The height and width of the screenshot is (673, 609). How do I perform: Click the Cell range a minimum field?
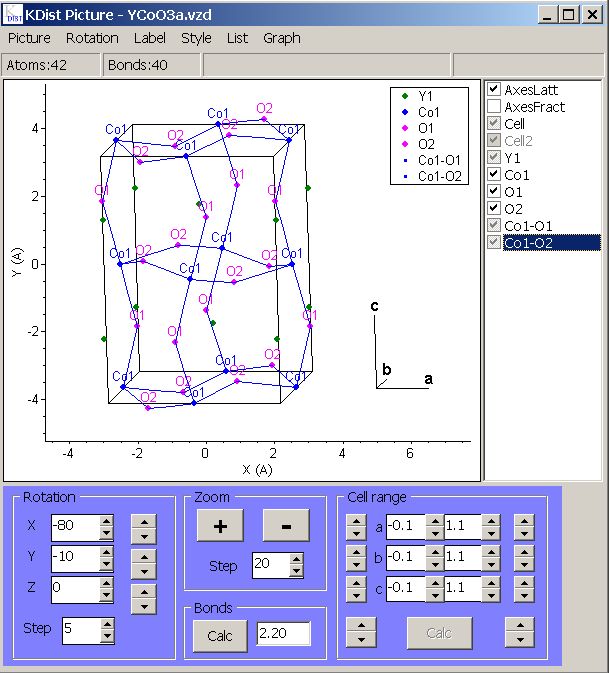coord(406,527)
